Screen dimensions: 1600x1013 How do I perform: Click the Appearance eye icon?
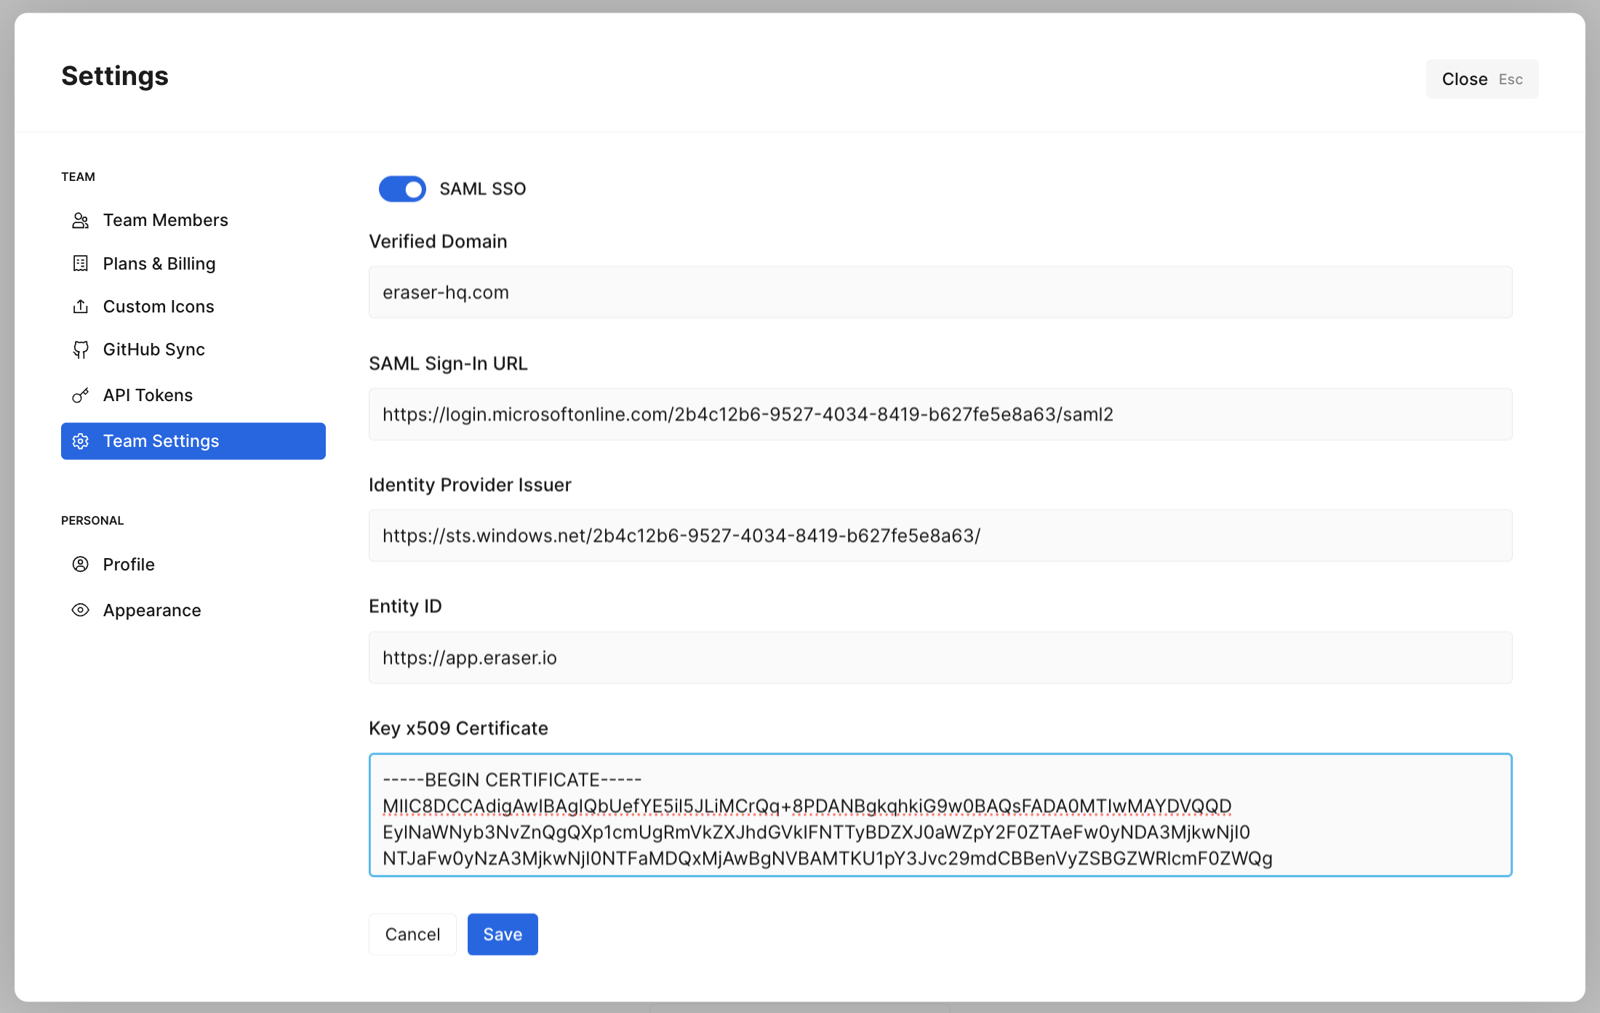point(80,610)
